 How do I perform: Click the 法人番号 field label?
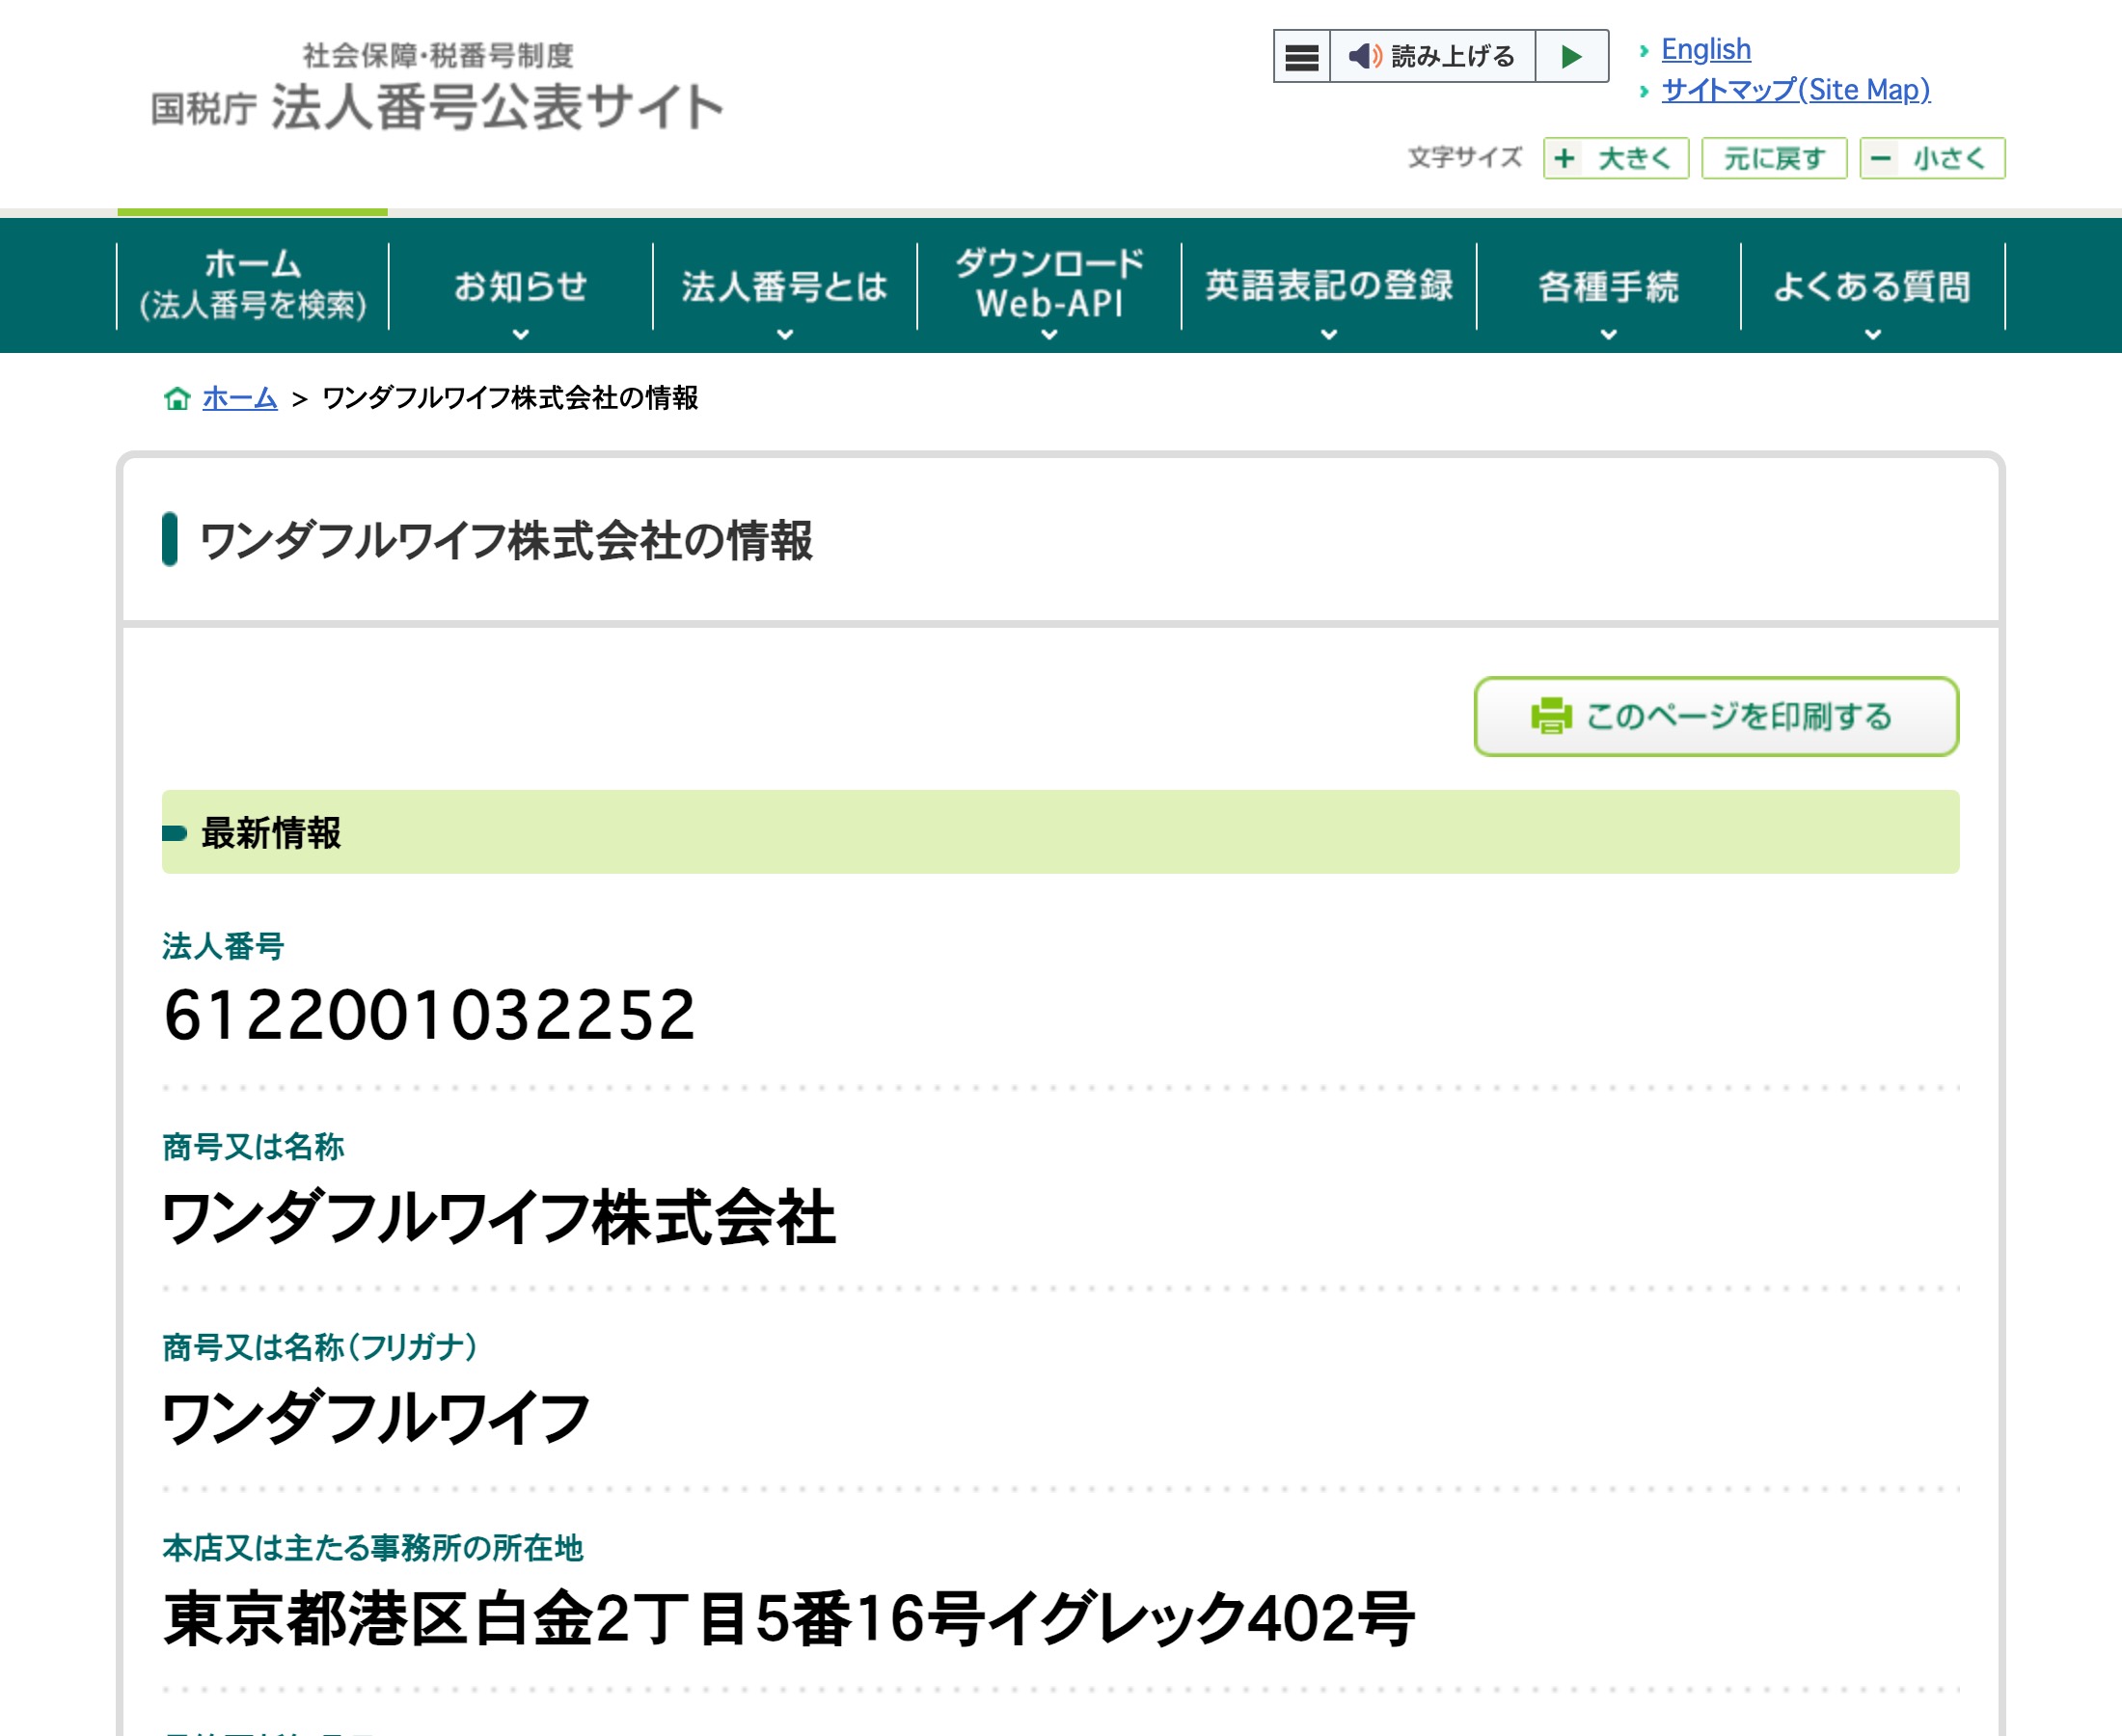[223, 946]
